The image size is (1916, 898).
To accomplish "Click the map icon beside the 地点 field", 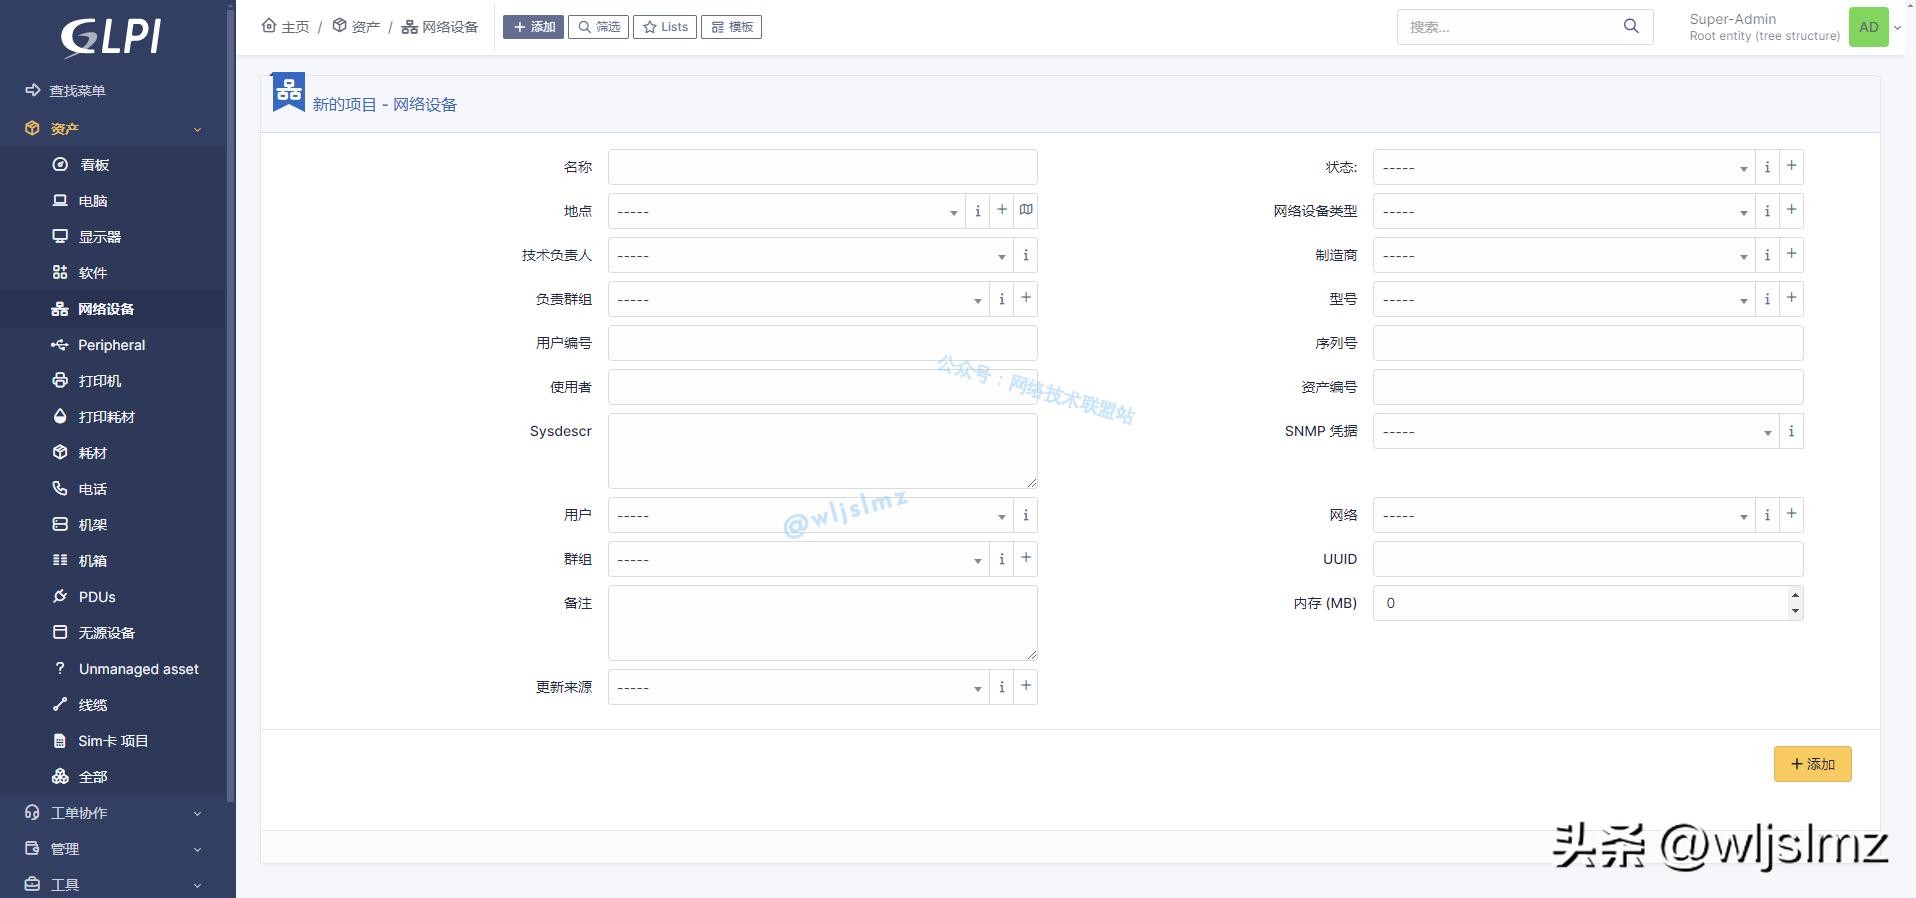I will click(1026, 210).
